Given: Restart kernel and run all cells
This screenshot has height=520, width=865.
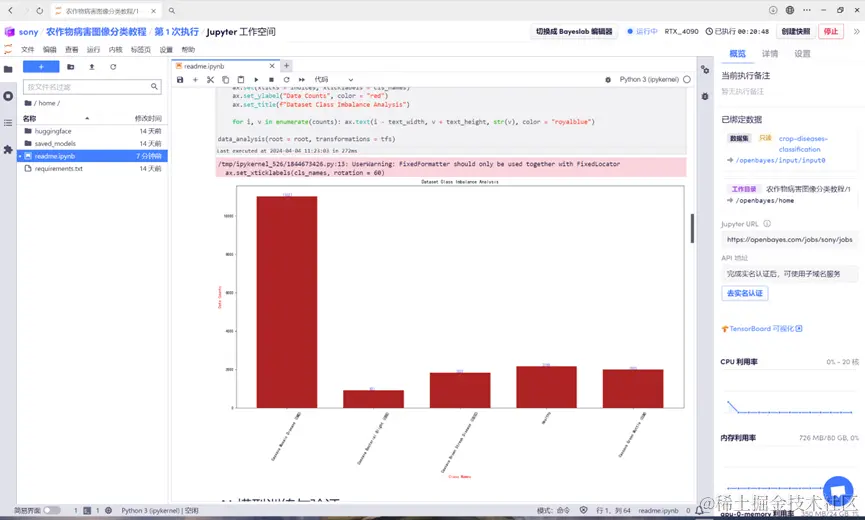Looking at the screenshot, I should (302, 80).
